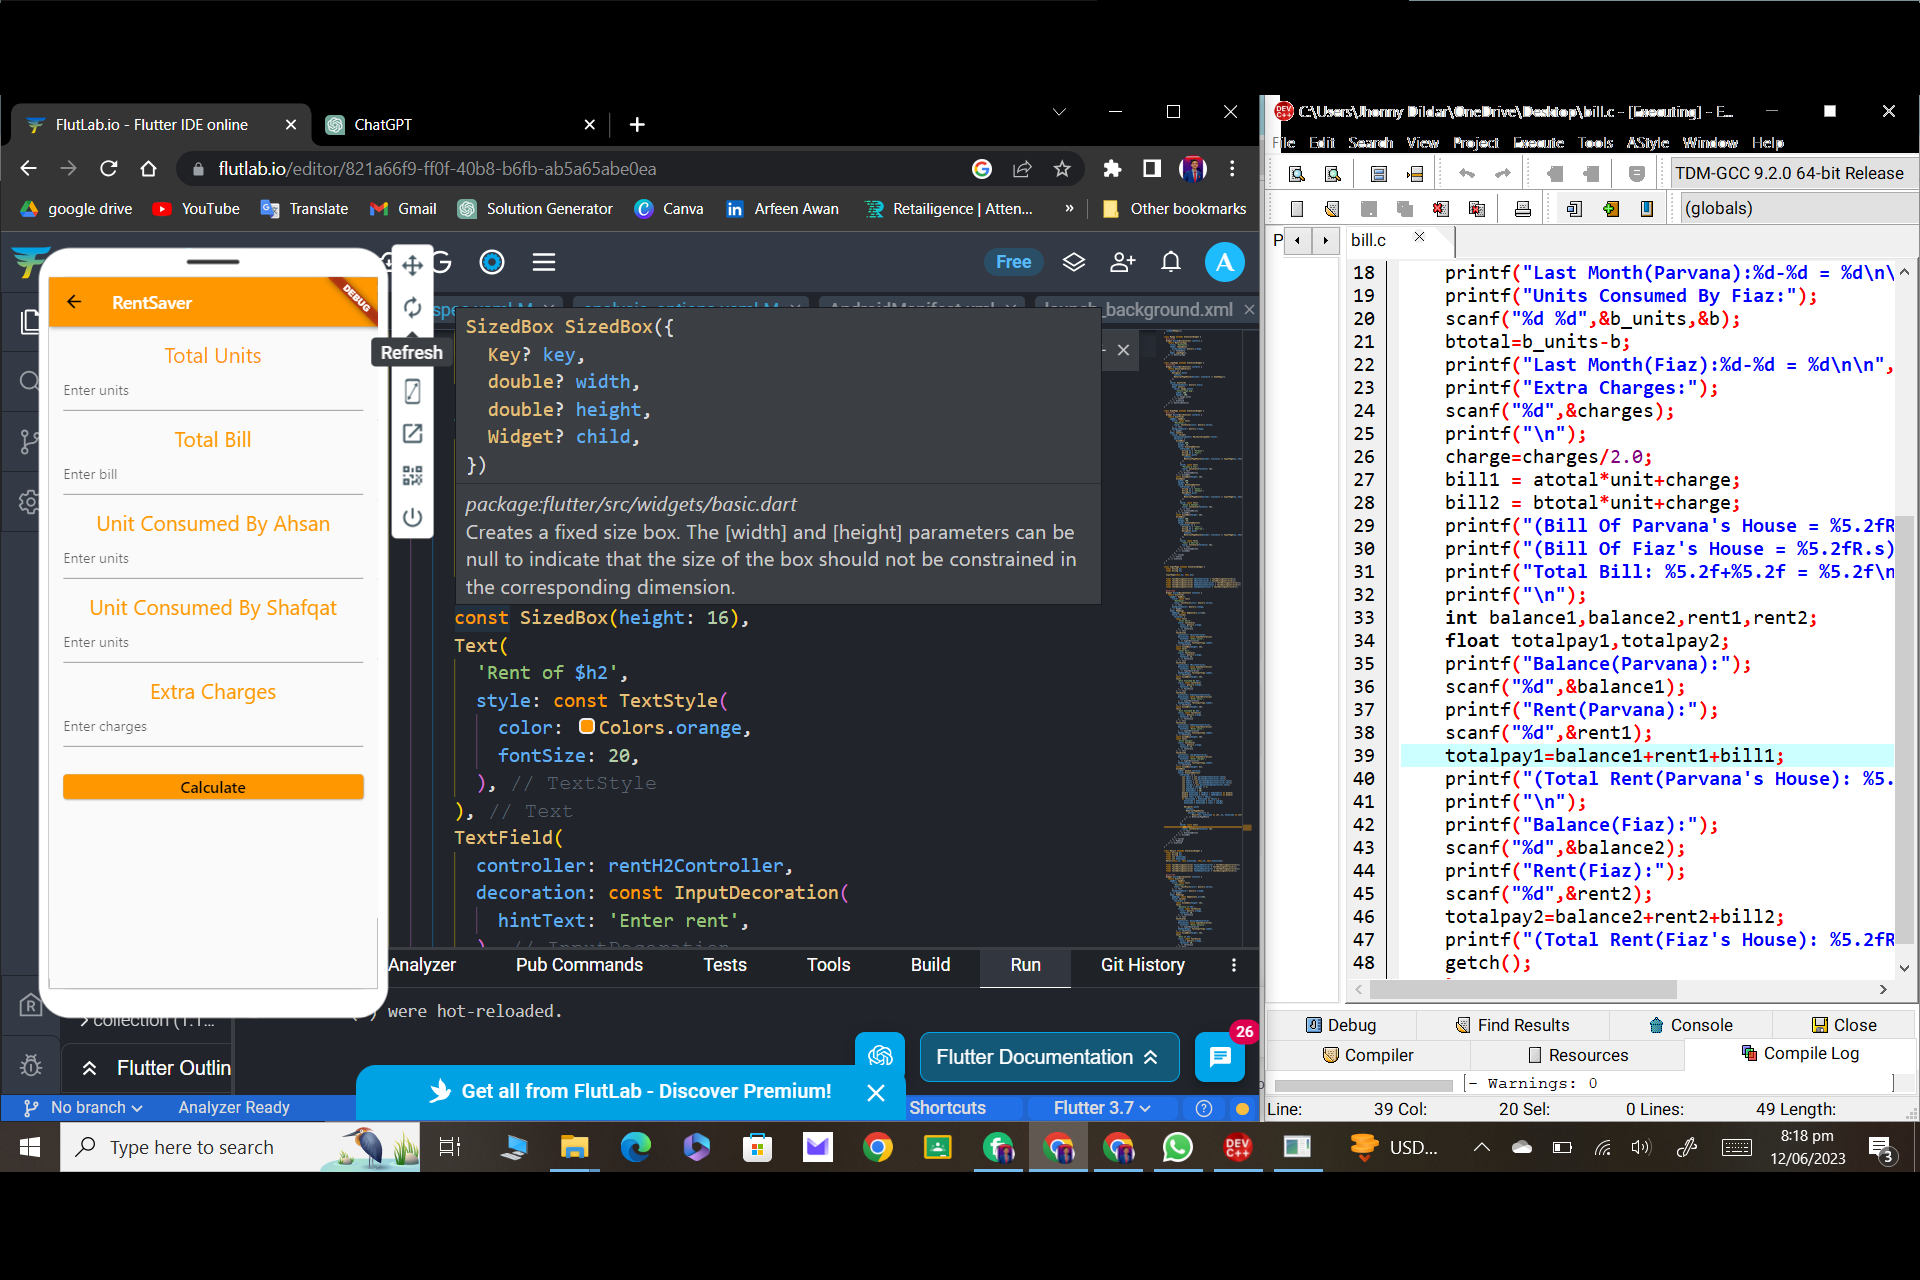Viewport: 1920px width, 1280px height.
Task: Click the Close button in Dev-C++ panel
Action: pyautogui.click(x=1844, y=1025)
